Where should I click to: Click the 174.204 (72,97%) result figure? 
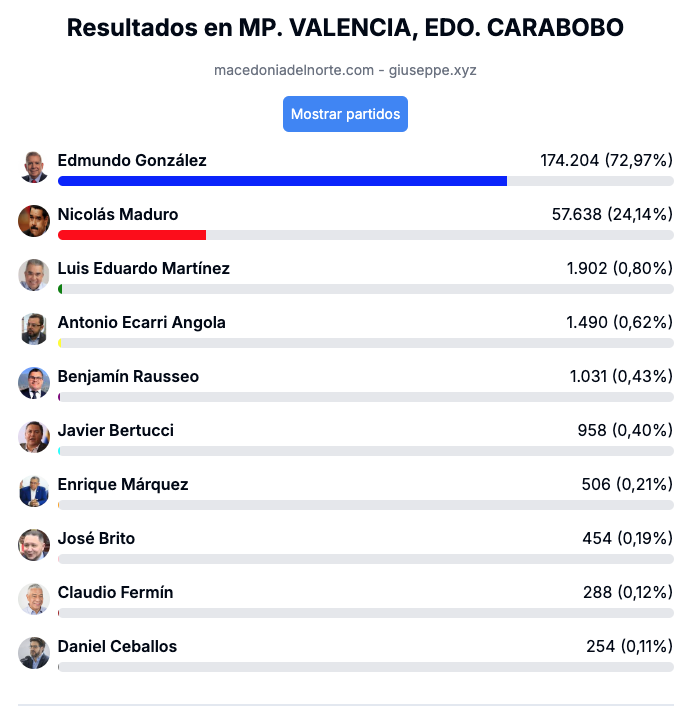(607, 161)
